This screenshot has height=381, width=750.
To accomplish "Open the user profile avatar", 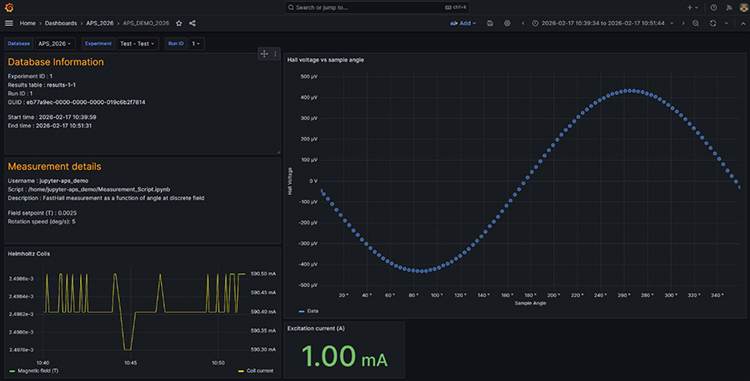I will [x=744, y=7].
